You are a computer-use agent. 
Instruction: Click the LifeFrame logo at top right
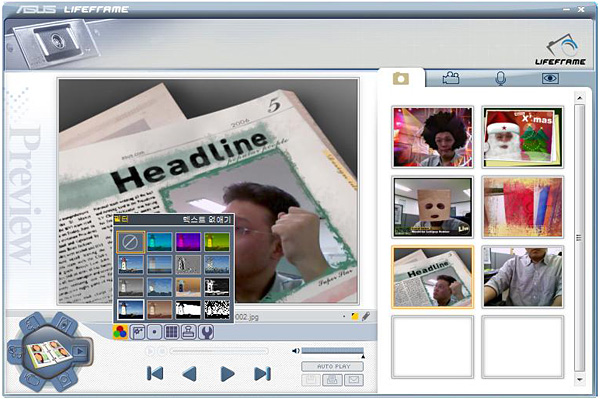coord(561,50)
